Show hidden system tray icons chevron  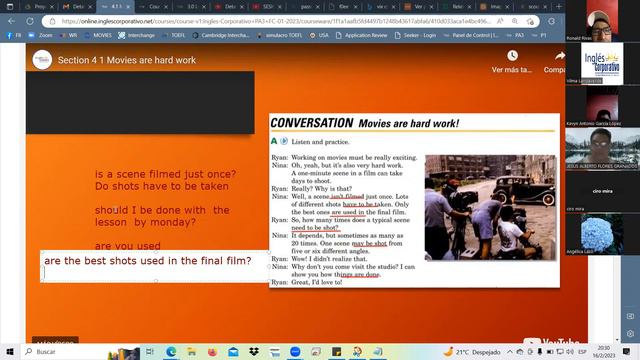(x=510, y=351)
